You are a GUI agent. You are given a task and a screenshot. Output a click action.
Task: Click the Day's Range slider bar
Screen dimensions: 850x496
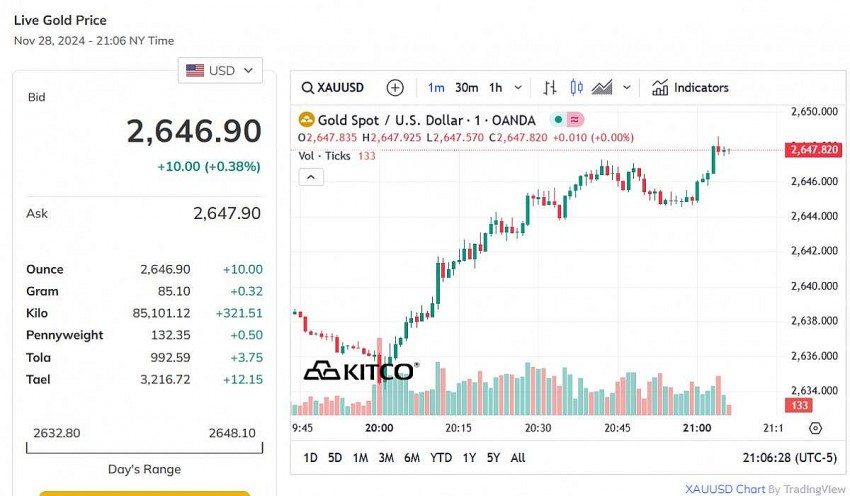point(145,447)
